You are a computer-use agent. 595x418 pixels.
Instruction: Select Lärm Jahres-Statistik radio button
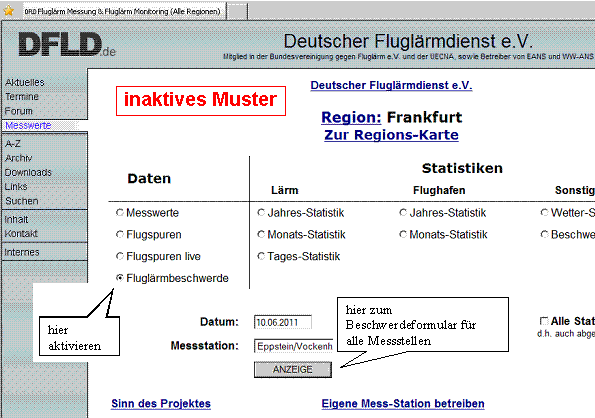pyautogui.click(x=261, y=213)
